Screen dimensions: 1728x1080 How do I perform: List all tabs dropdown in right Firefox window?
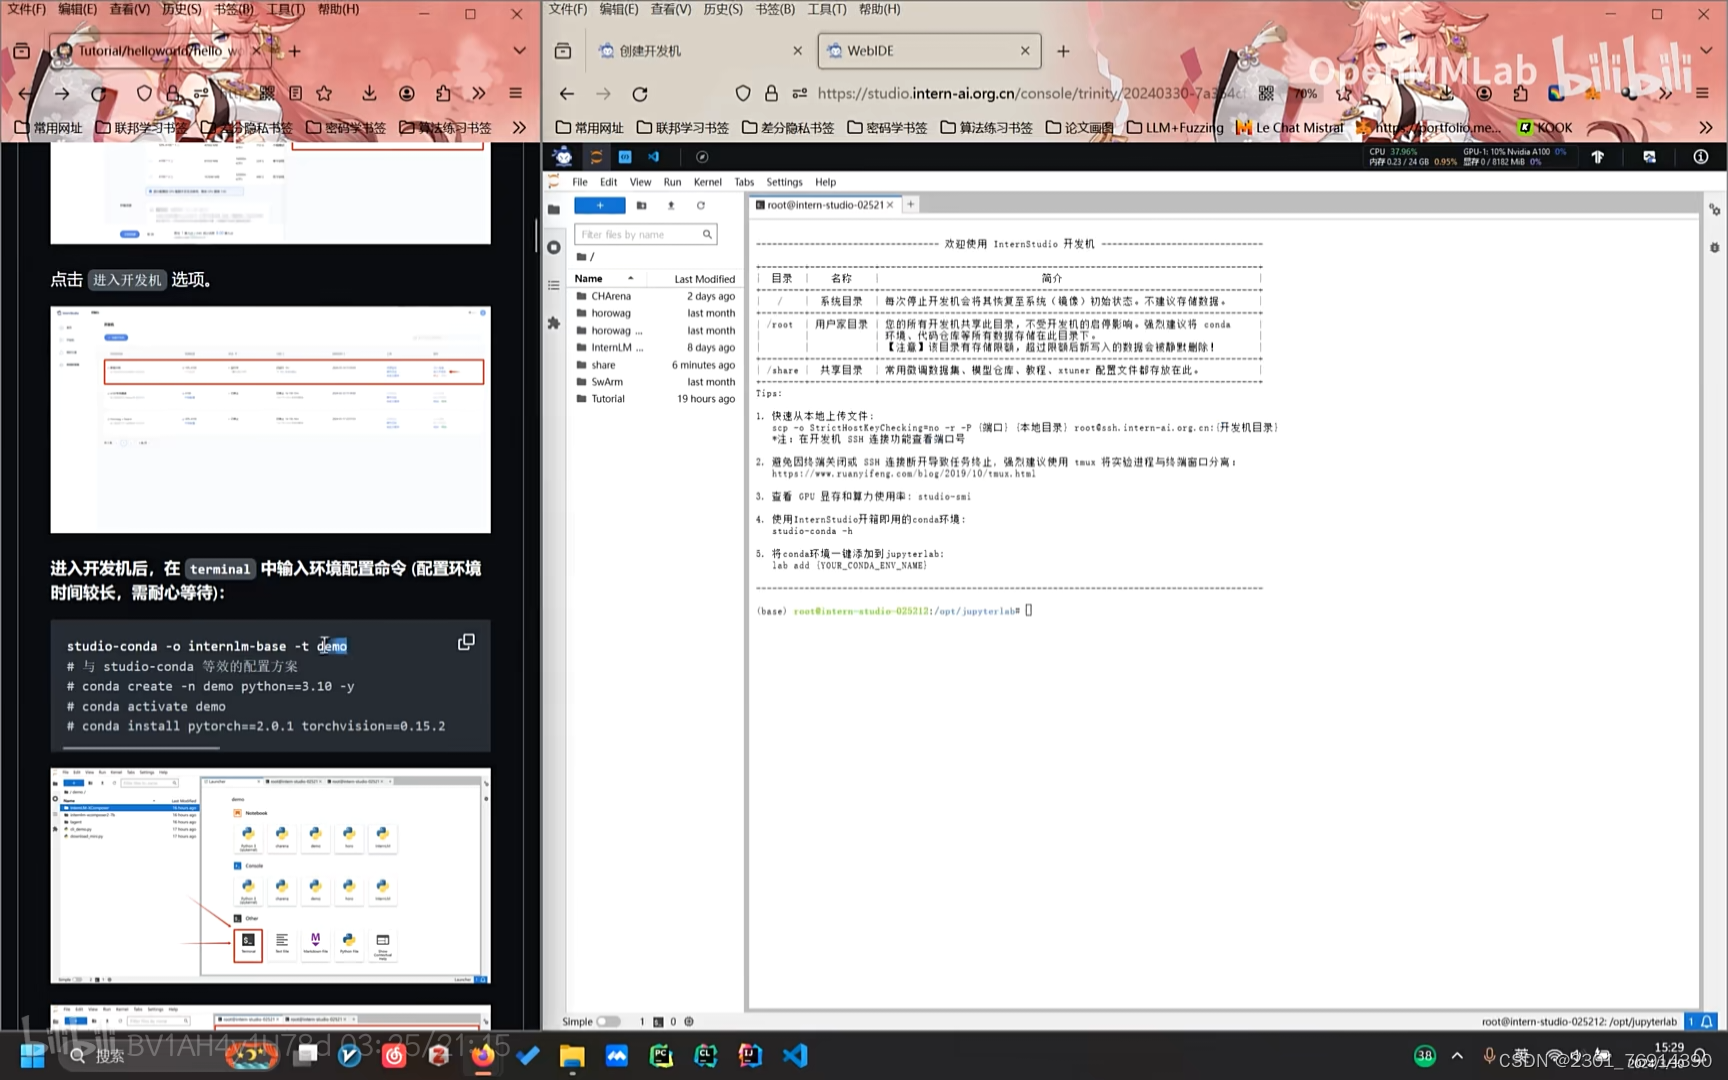(x=1705, y=50)
